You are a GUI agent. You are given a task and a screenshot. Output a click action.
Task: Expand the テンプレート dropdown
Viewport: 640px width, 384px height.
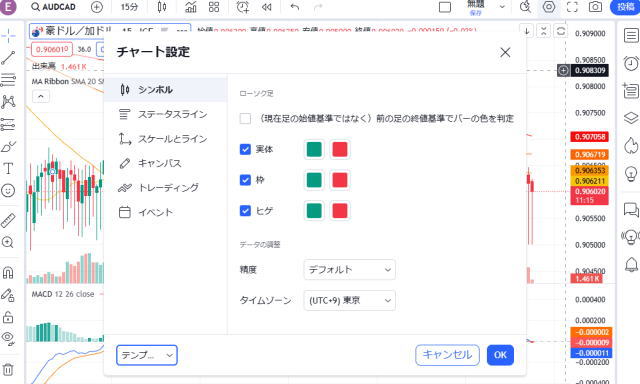point(147,355)
